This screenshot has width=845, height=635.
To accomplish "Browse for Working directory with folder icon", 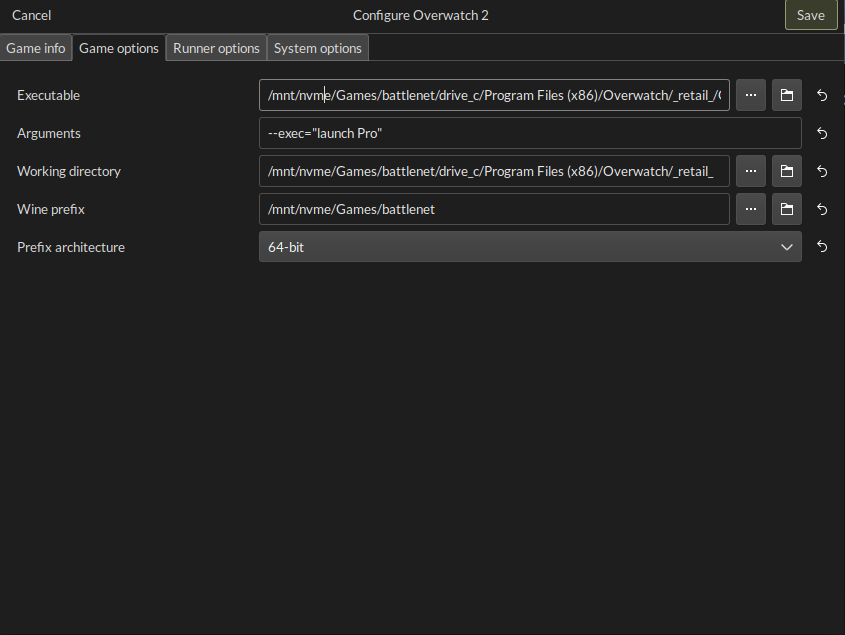I will [x=787, y=171].
